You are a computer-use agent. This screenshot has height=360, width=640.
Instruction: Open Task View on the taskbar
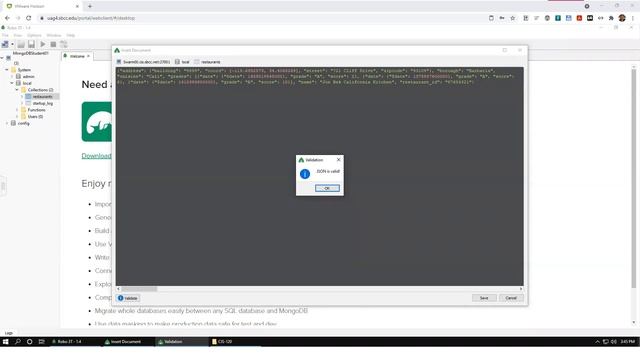(x=41, y=342)
